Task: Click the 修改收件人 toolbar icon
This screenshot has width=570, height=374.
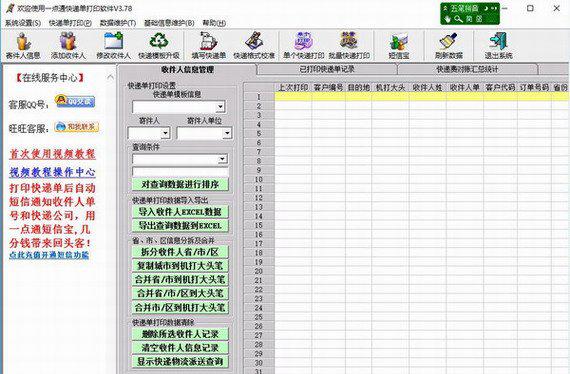Action: [x=113, y=45]
